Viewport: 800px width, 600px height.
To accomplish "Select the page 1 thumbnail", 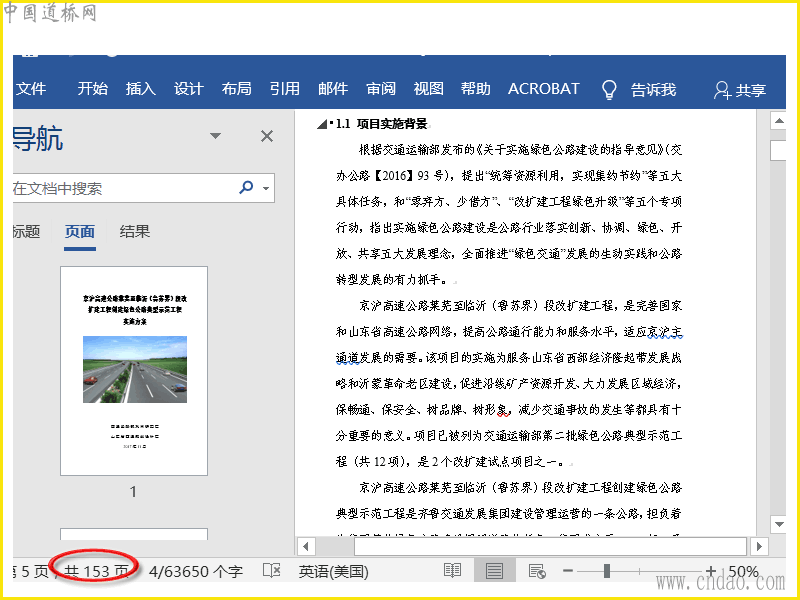I will 134,371.
